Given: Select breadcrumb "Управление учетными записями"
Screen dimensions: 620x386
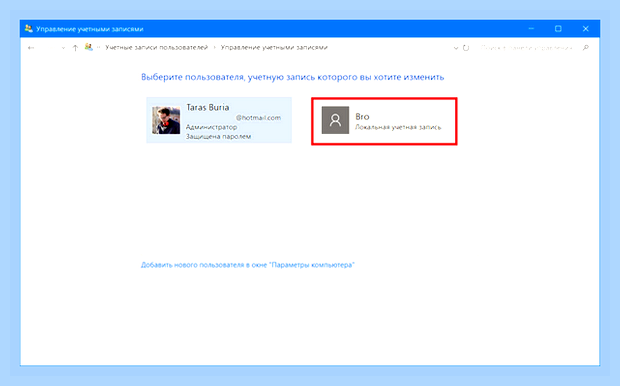Looking at the screenshot, I should point(274,47).
